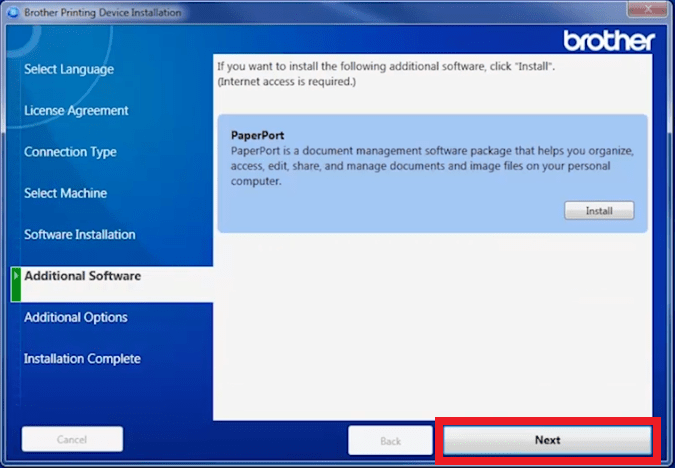Screen dimensions: 675x468
Task: Click 'If you want to install' instruction text
Action: (x=386, y=66)
